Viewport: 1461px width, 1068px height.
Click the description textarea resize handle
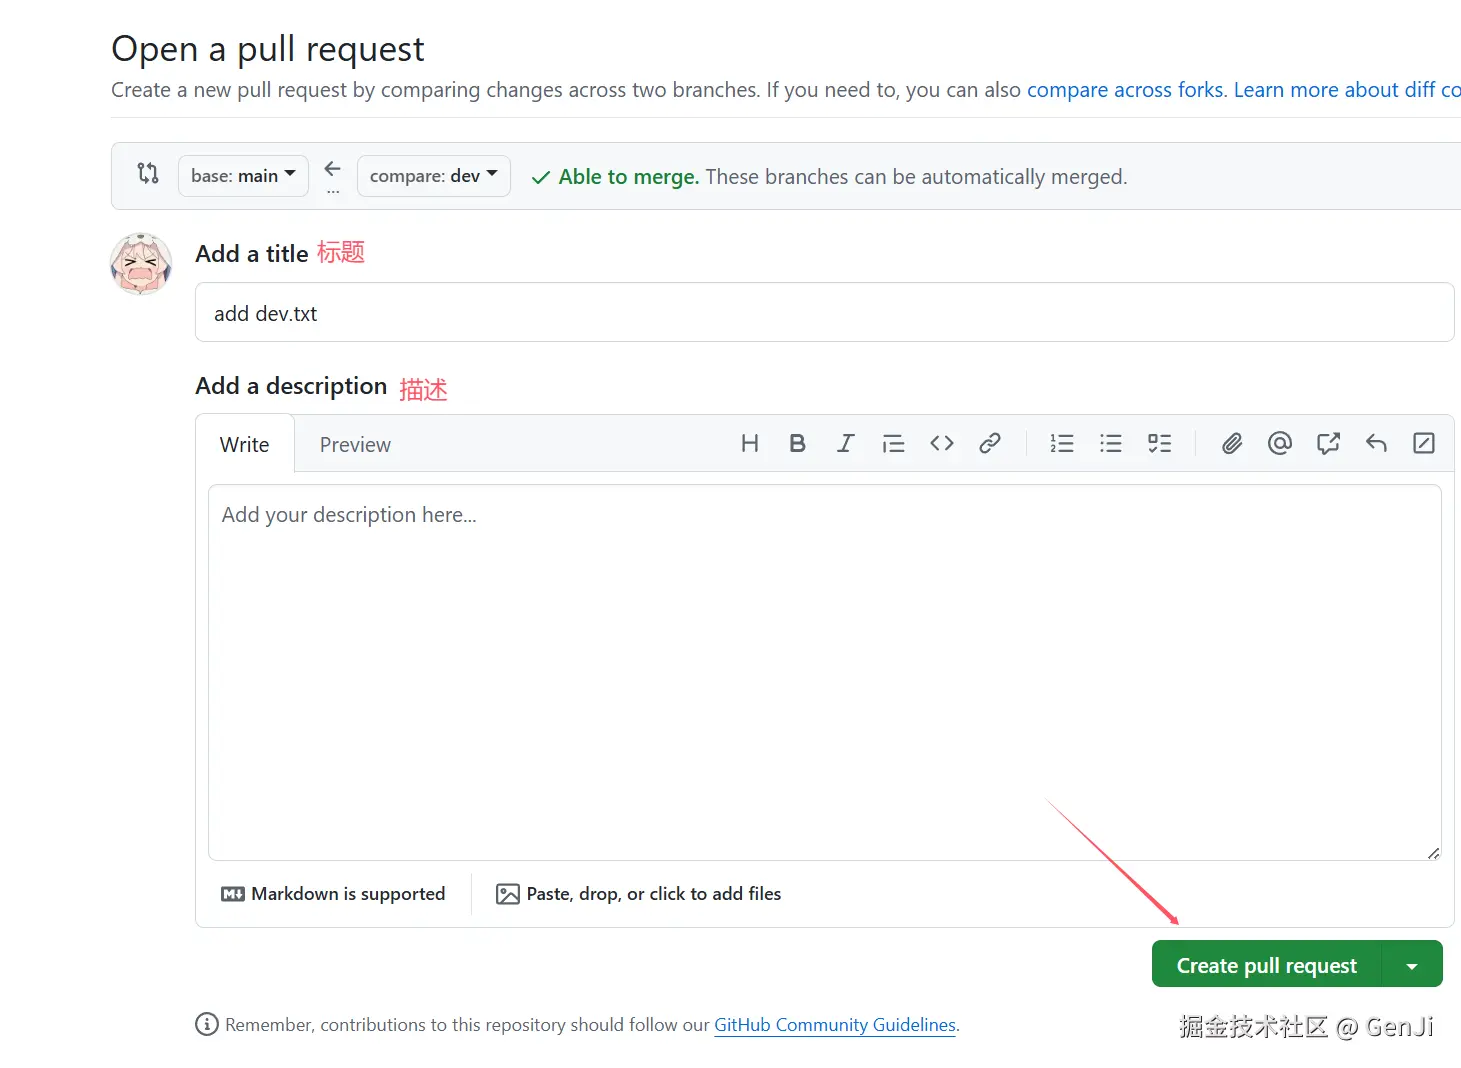(x=1433, y=853)
